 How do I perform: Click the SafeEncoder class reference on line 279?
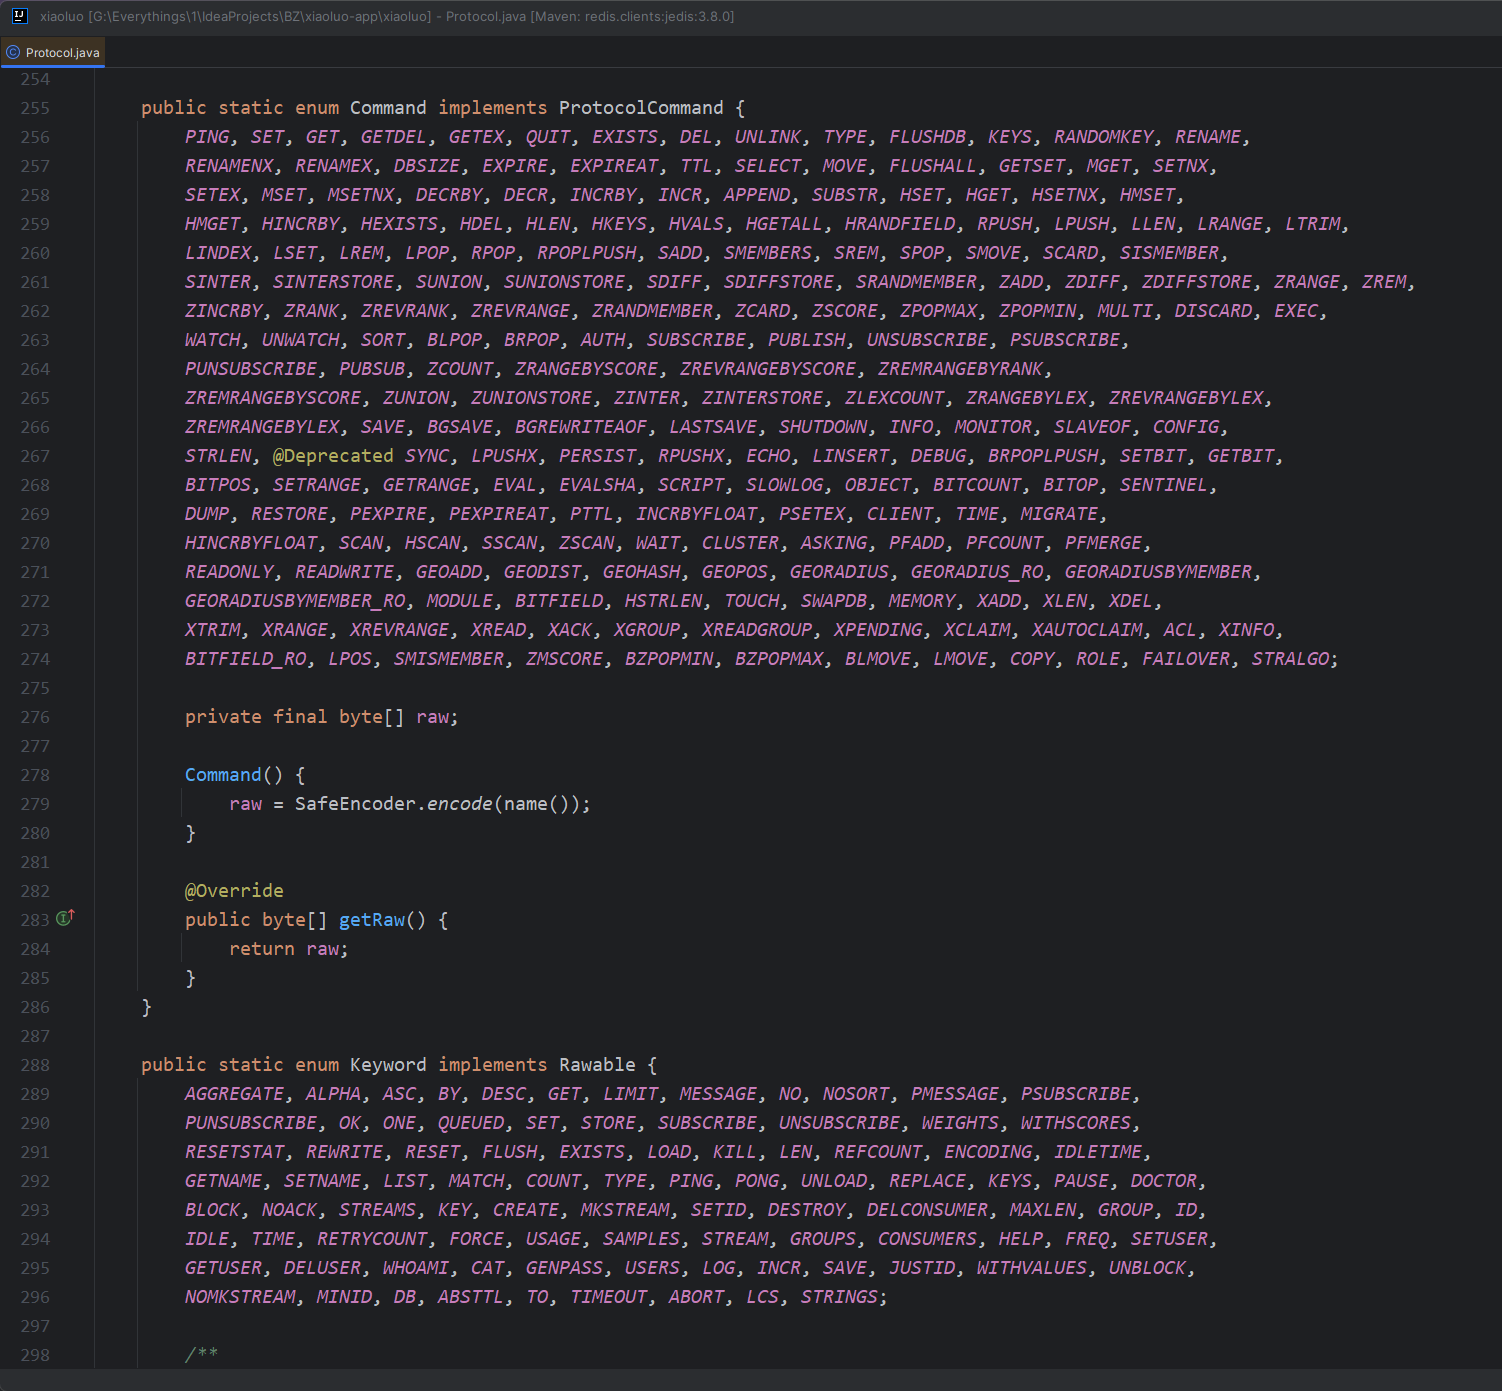355,804
